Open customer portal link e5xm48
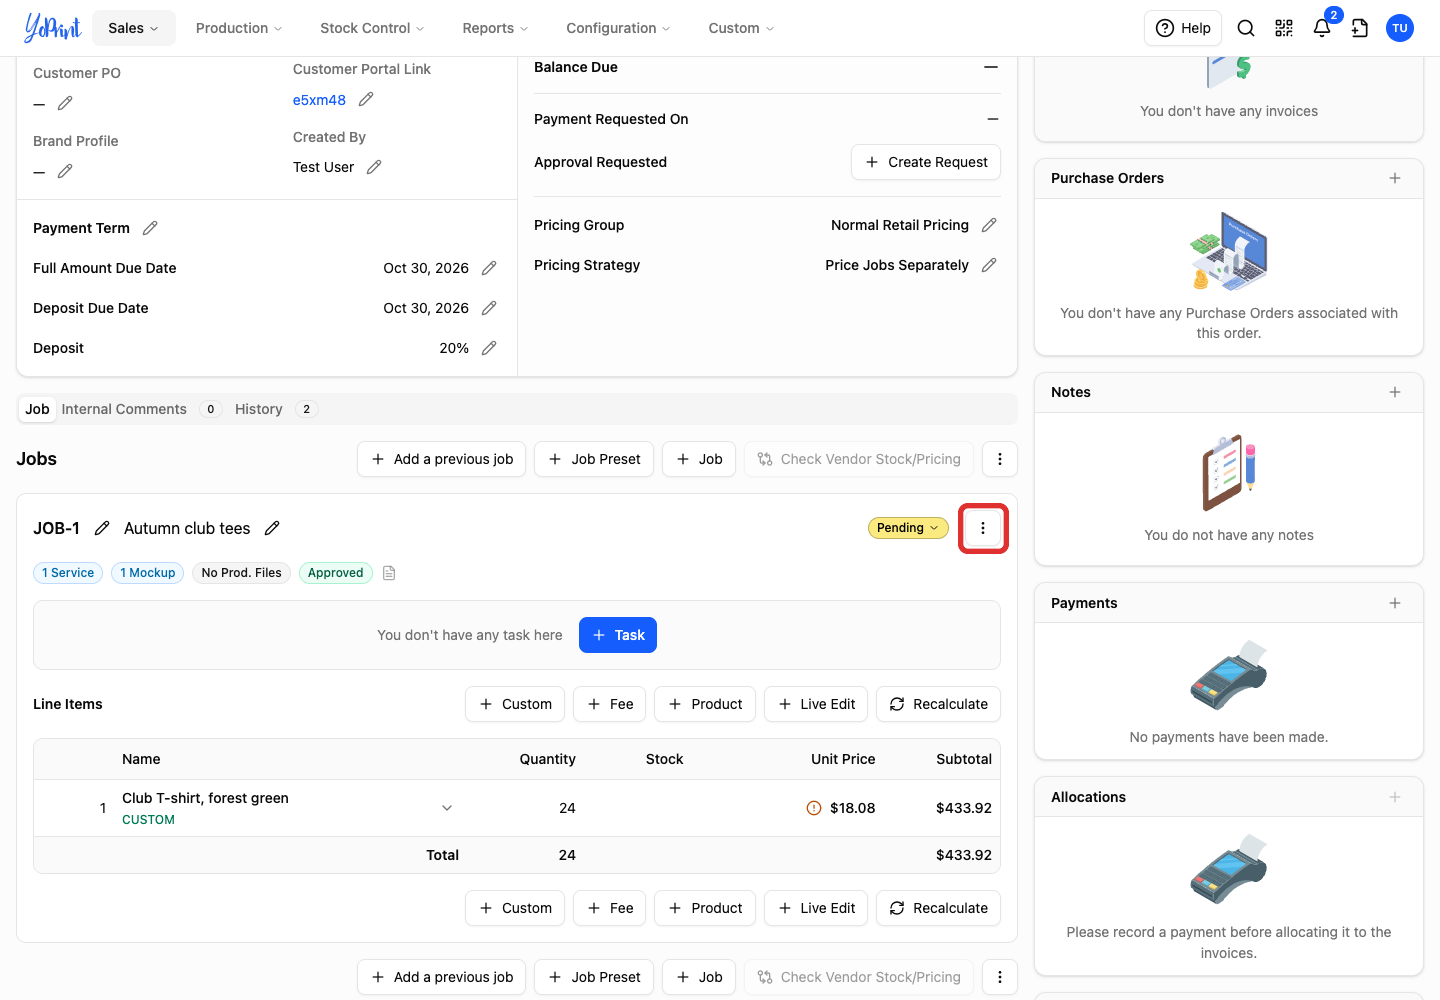This screenshot has height=1000, width=1440. tap(319, 100)
